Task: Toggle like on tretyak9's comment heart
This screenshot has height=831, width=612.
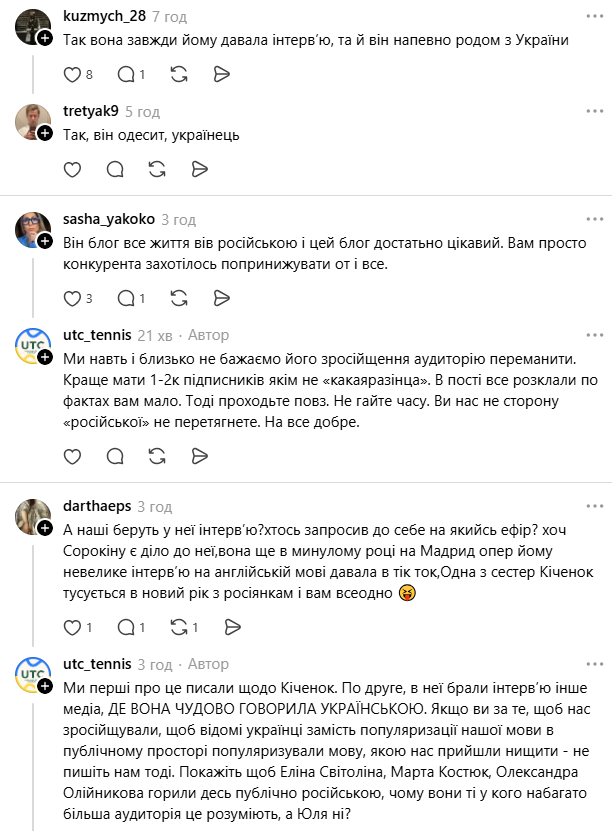Action: pos(71,170)
